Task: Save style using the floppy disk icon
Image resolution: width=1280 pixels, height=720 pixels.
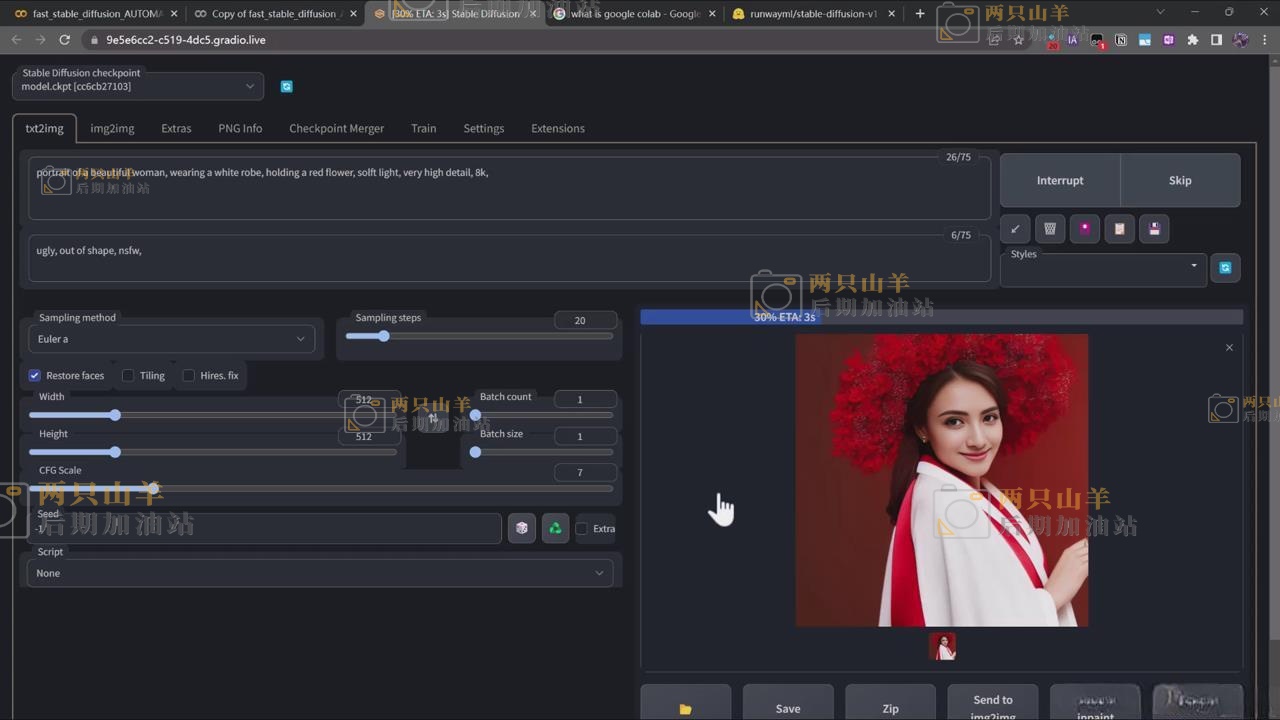Action: [x=1154, y=229]
